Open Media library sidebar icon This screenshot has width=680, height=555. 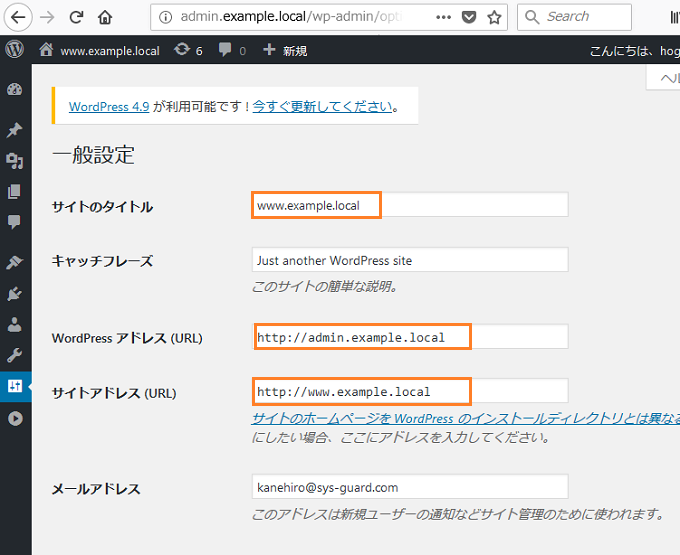(15, 161)
